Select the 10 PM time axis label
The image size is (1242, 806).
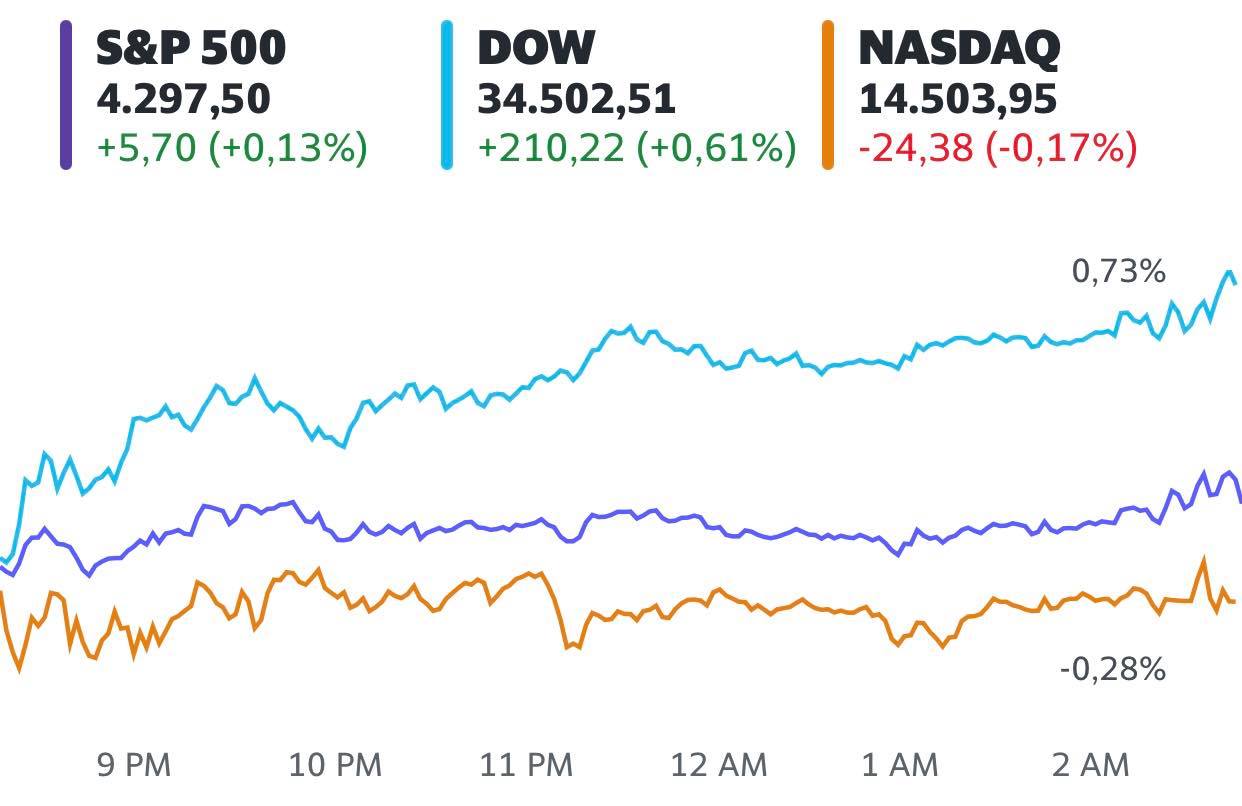point(336,766)
